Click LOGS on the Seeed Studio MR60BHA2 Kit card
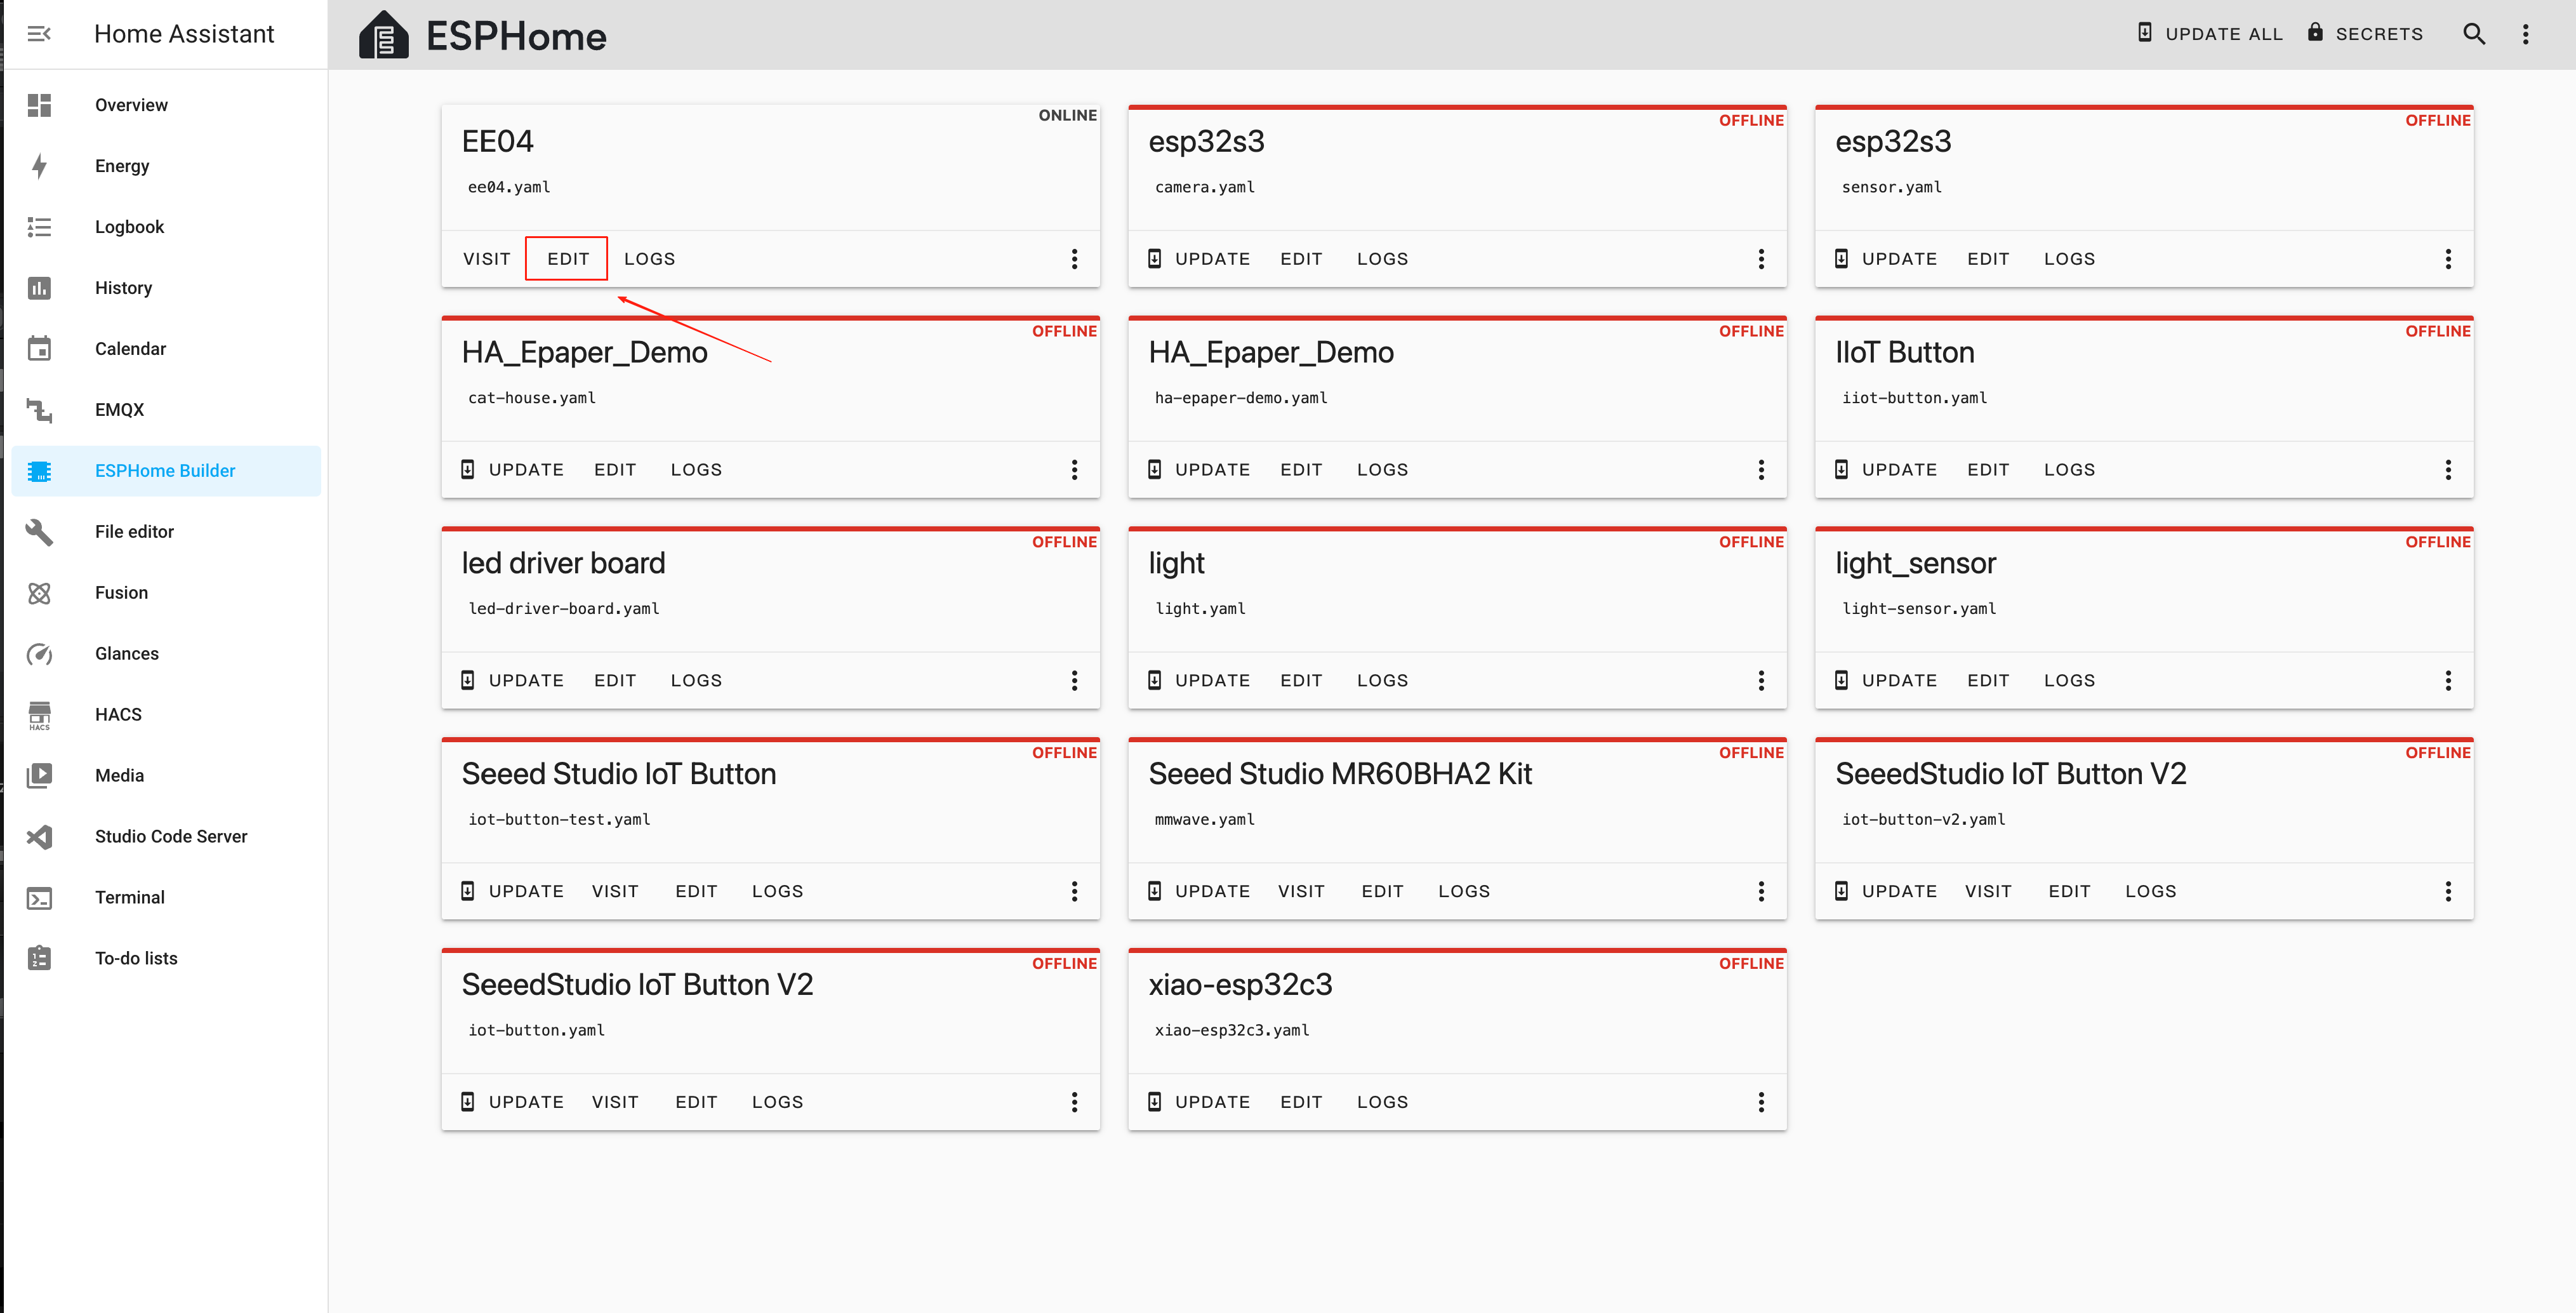 tap(1463, 891)
